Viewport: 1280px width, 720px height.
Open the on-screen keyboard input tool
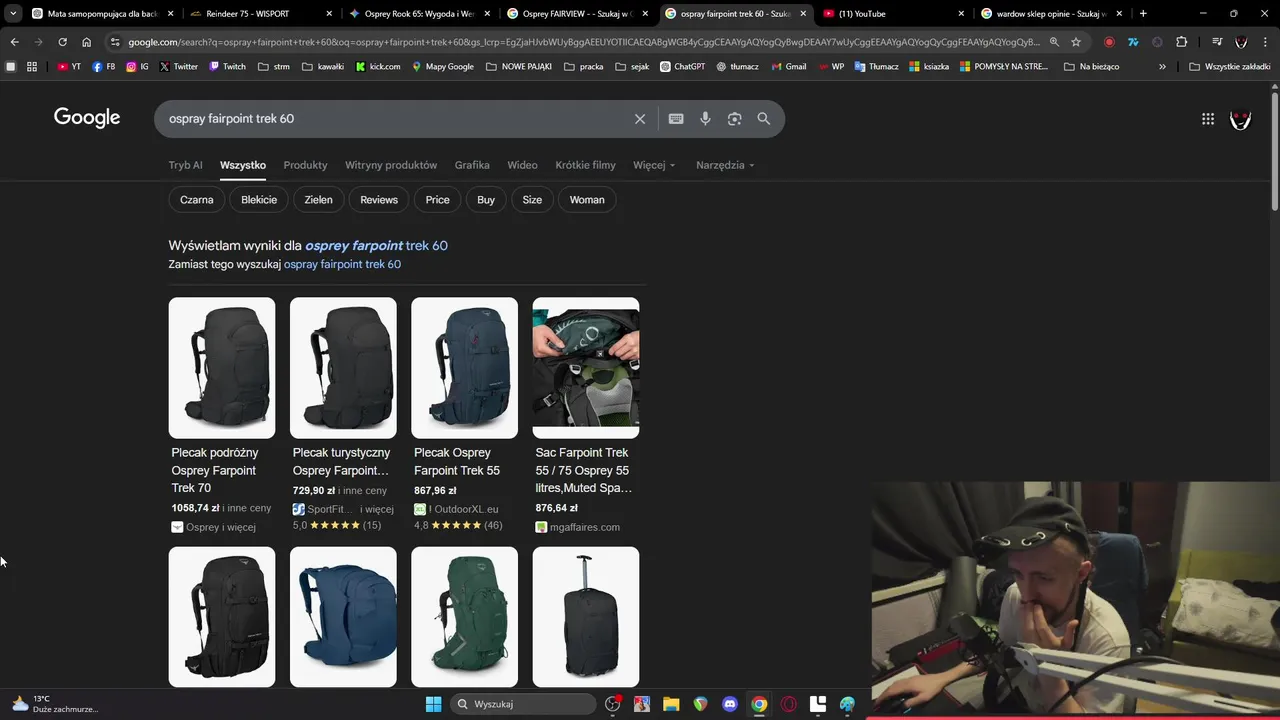point(676,119)
